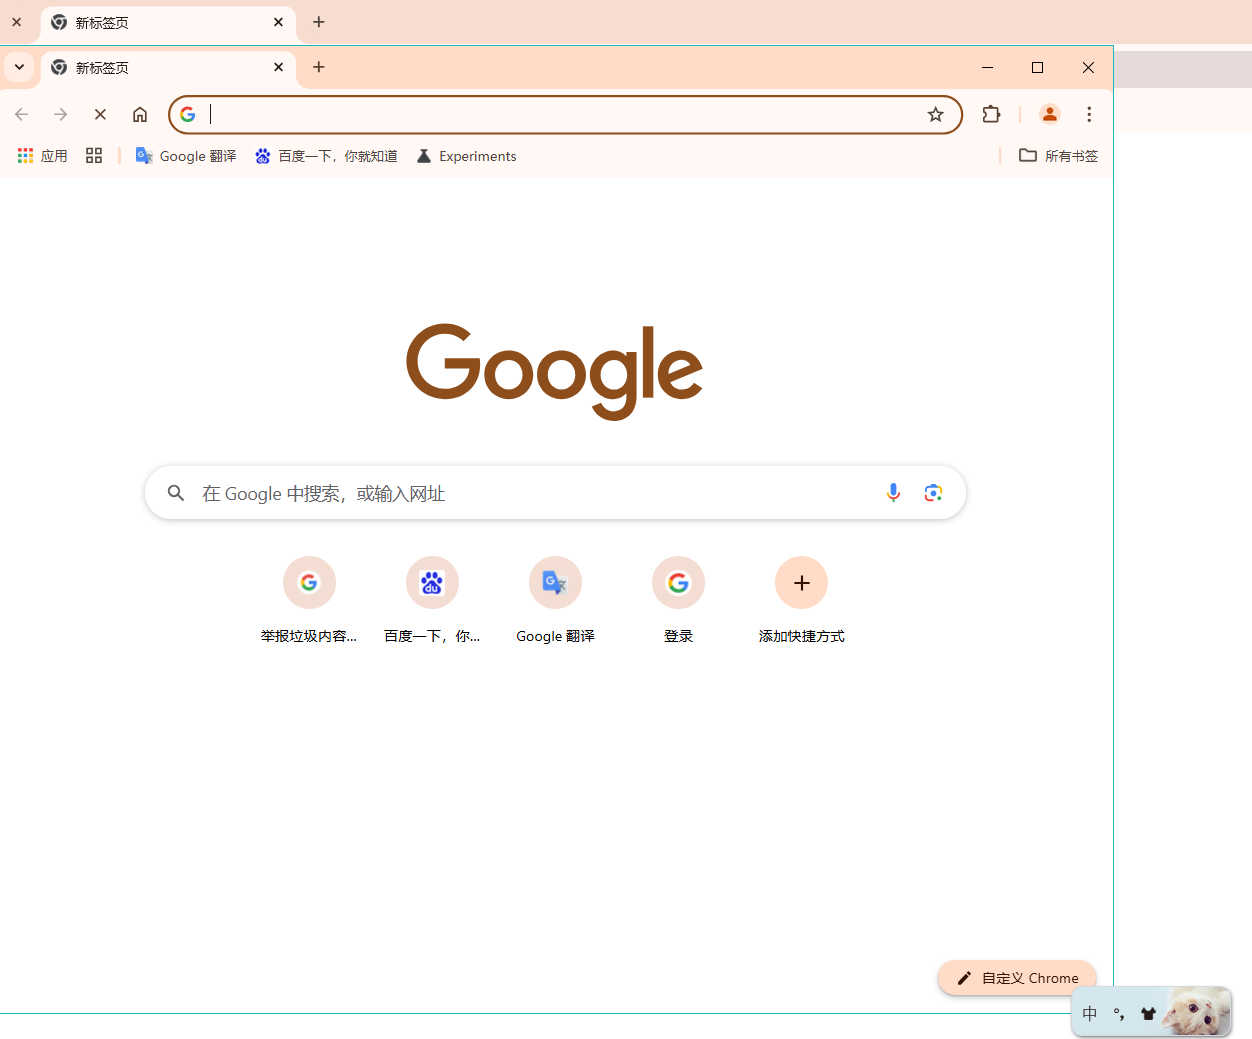Click the 自定义 Chrome button

(1017, 978)
